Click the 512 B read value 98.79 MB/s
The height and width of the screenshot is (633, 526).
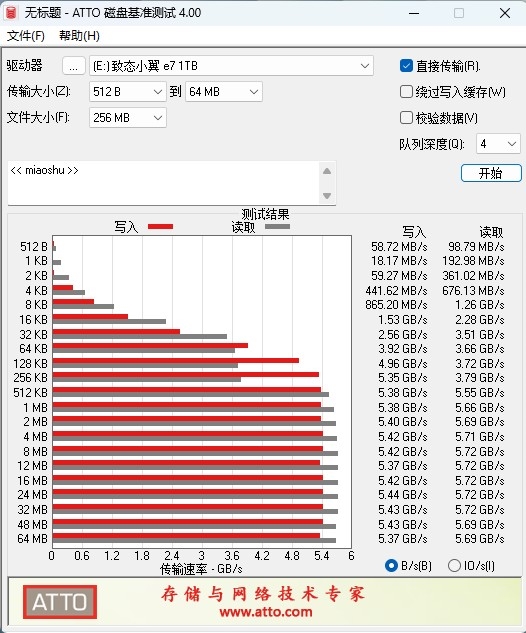point(476,247)
